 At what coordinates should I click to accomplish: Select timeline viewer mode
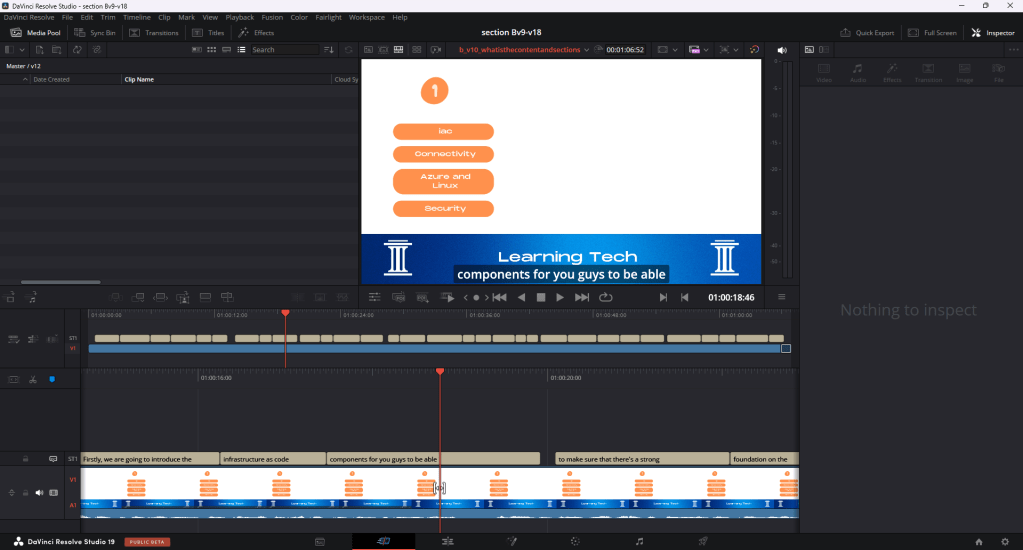(x=398, y=50)
